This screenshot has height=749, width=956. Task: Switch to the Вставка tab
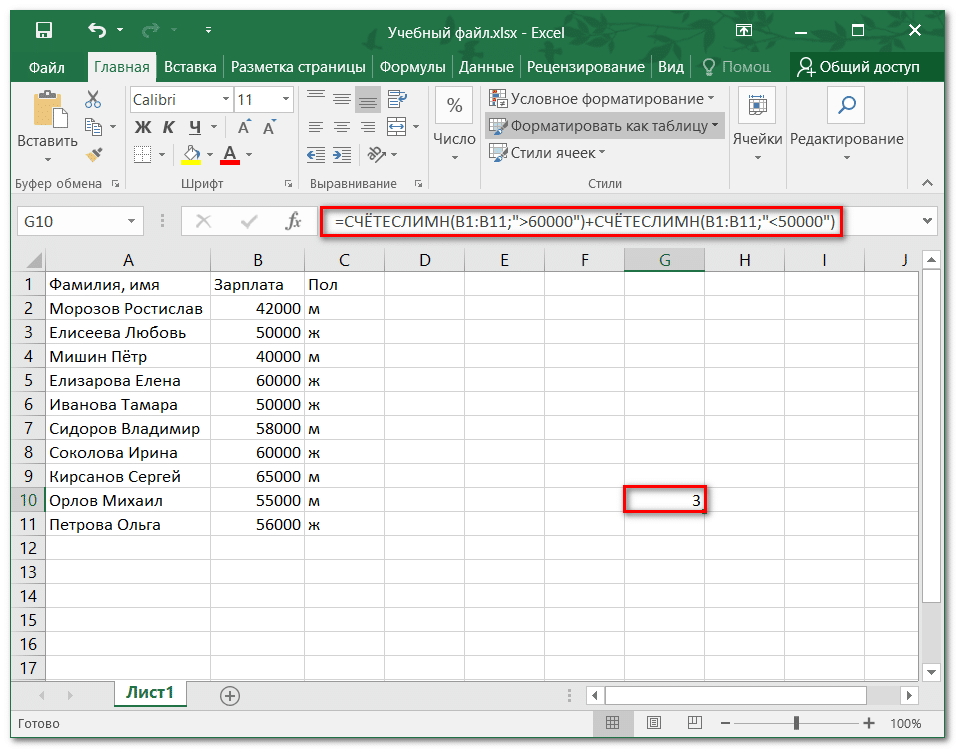click(190, 67)
